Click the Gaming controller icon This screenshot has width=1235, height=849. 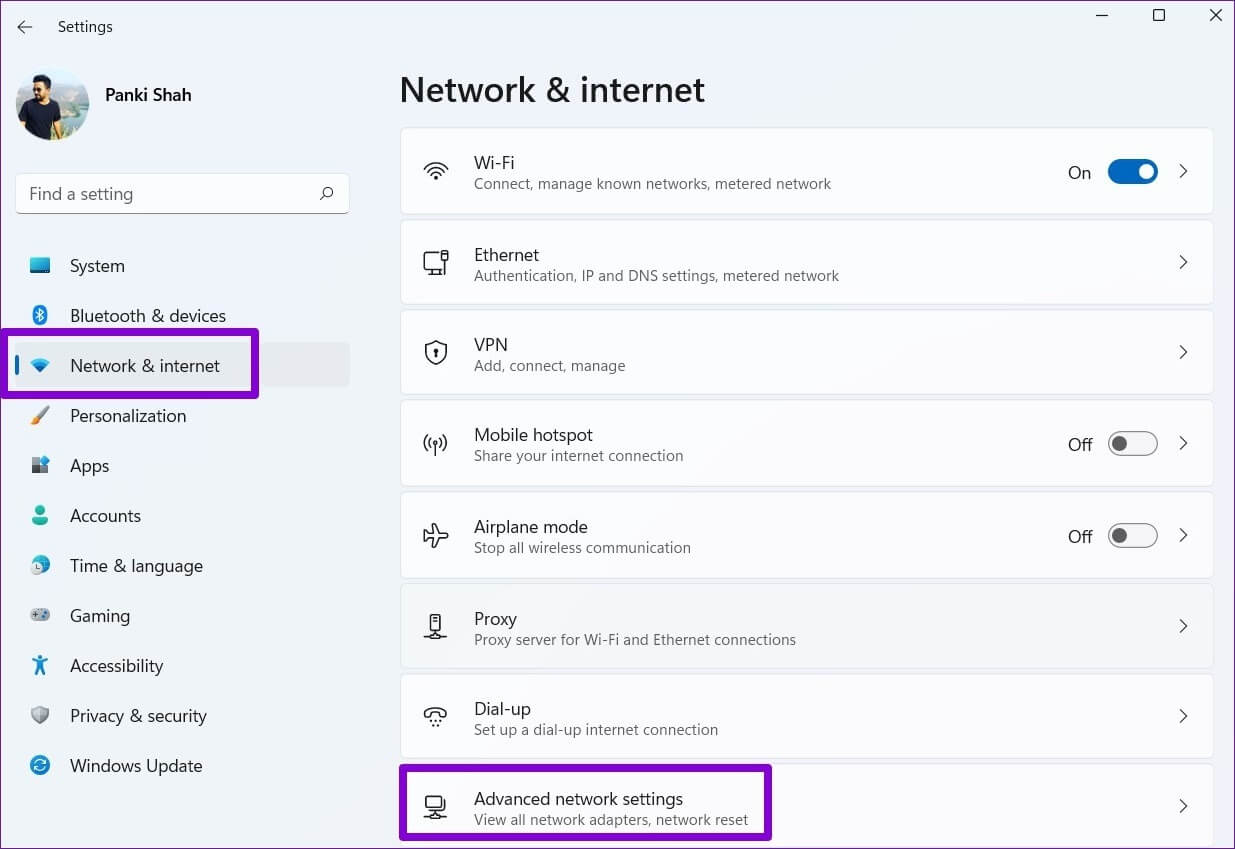(40, 616)
